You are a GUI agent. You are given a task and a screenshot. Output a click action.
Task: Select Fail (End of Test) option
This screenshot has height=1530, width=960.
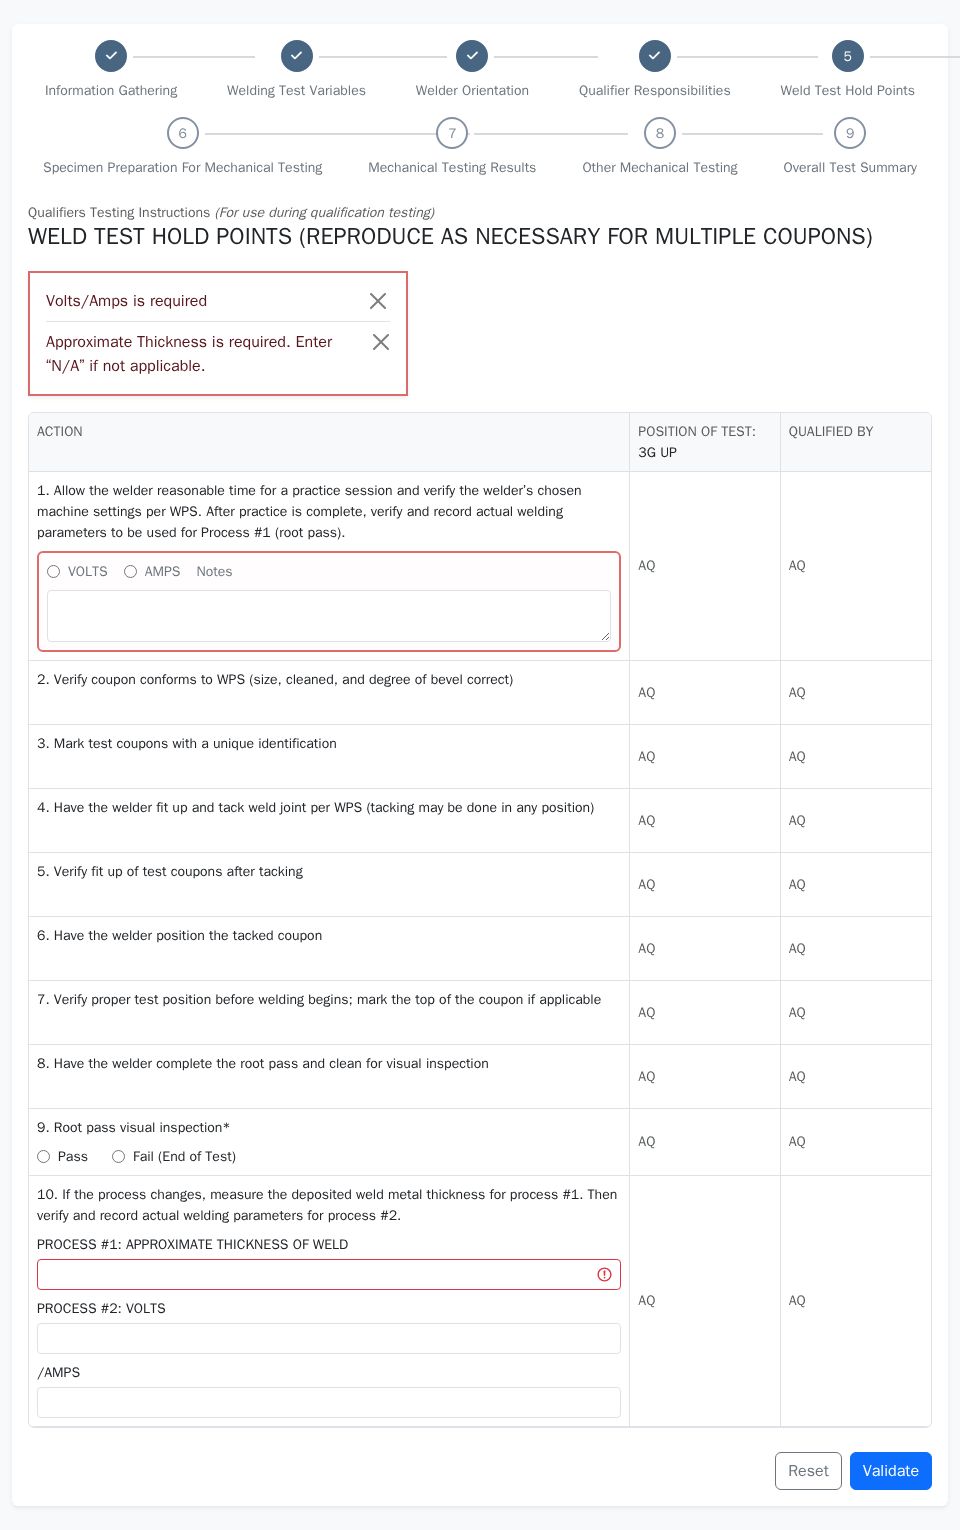pyautogui.click(x=118, y=1156)
